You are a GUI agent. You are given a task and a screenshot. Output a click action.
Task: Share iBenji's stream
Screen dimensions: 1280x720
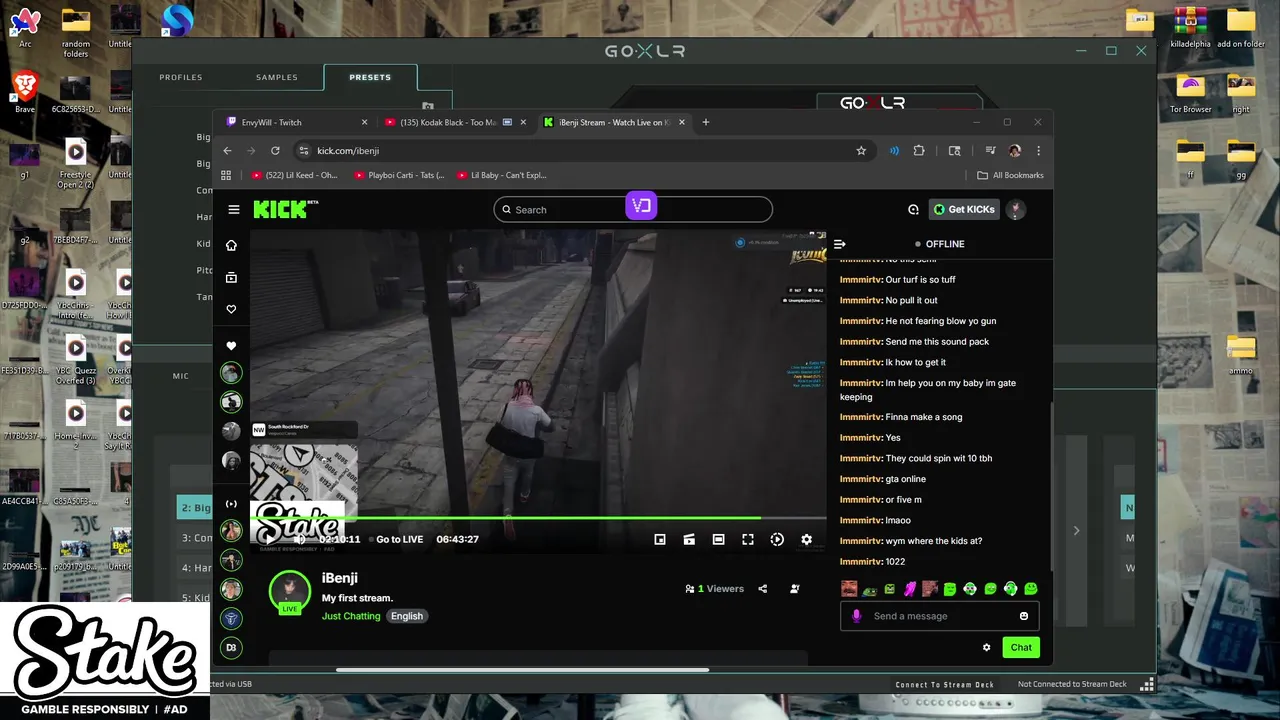tap(763, 589)
